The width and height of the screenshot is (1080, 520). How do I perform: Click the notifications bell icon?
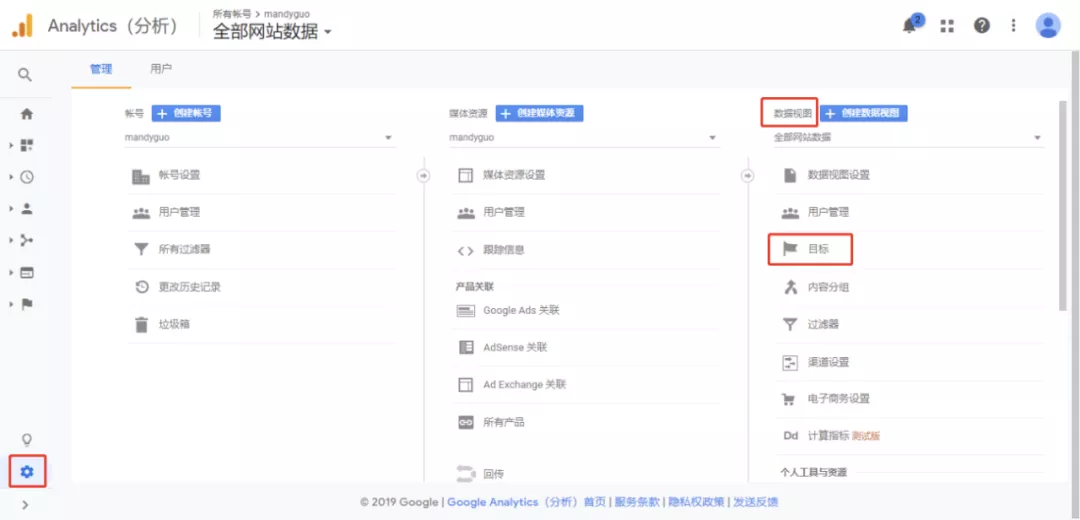click(x=910, y=26)
